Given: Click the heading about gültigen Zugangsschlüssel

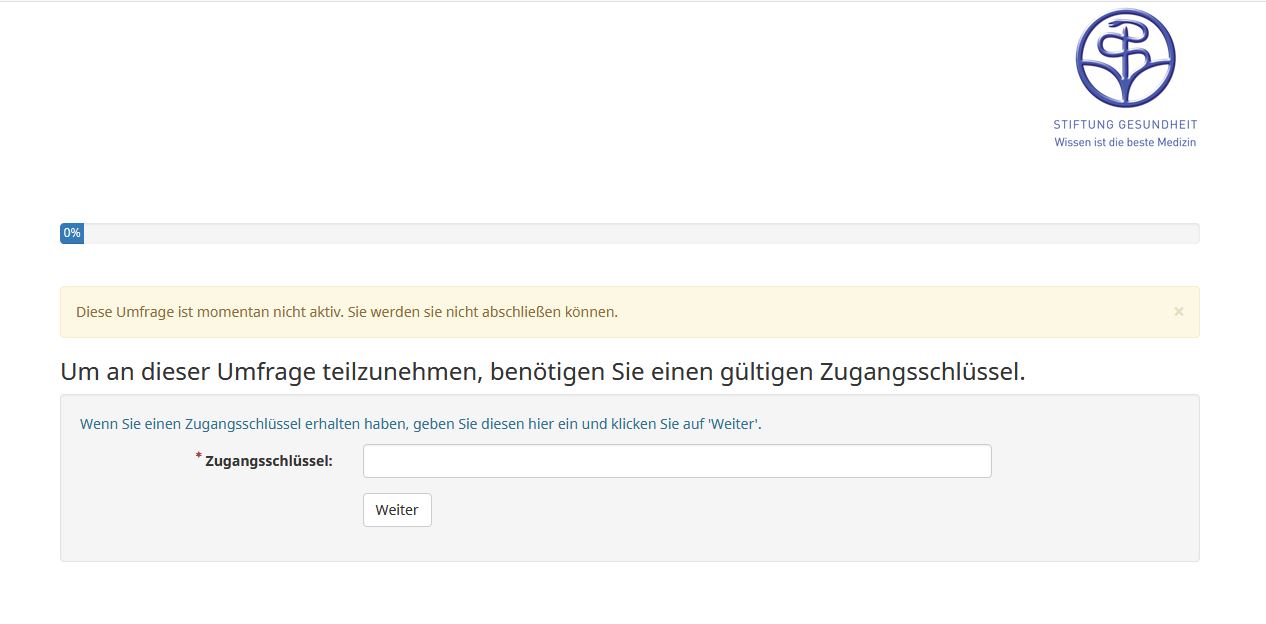Looking at the screenshot, I should 542,372.
